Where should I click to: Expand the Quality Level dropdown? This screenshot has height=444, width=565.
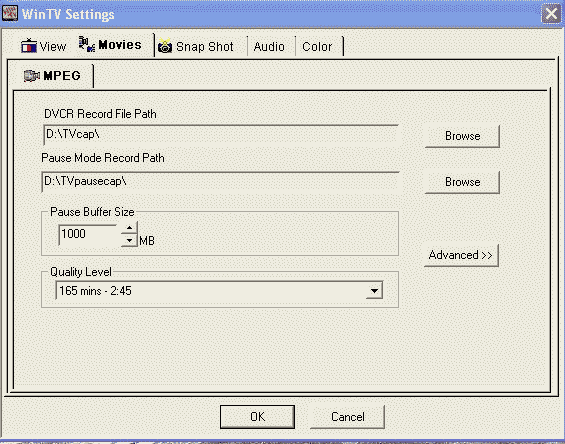(x=374, y=290)
